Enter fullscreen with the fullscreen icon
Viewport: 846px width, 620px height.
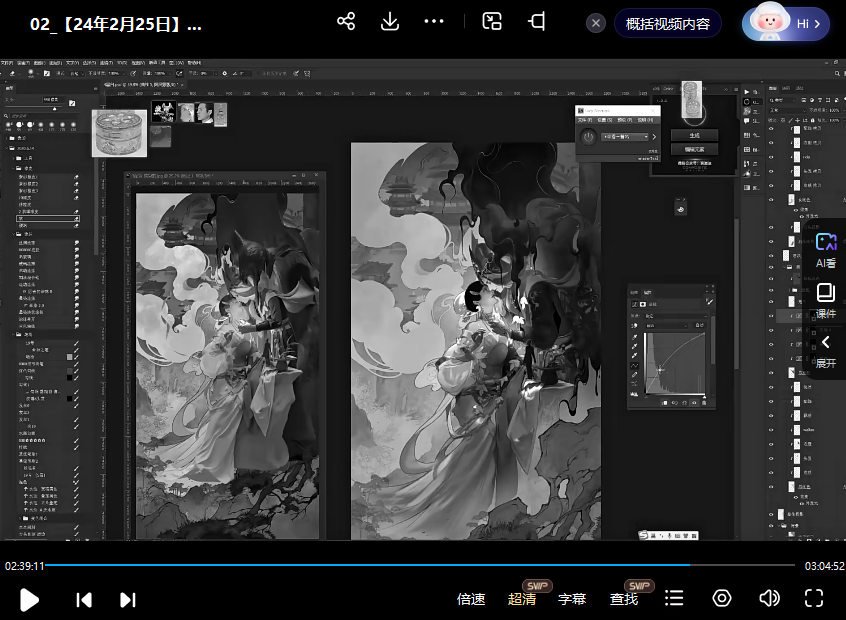(814, 598)
